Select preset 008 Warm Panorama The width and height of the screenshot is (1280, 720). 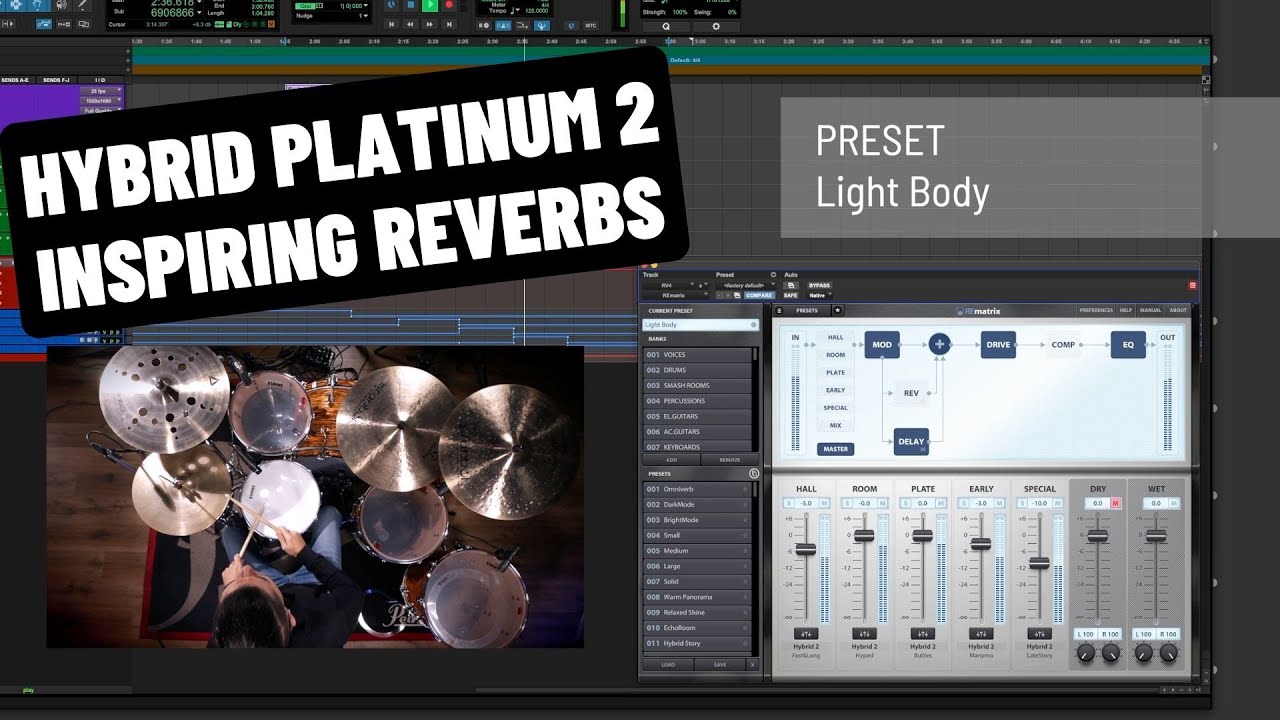coord(697,597)
